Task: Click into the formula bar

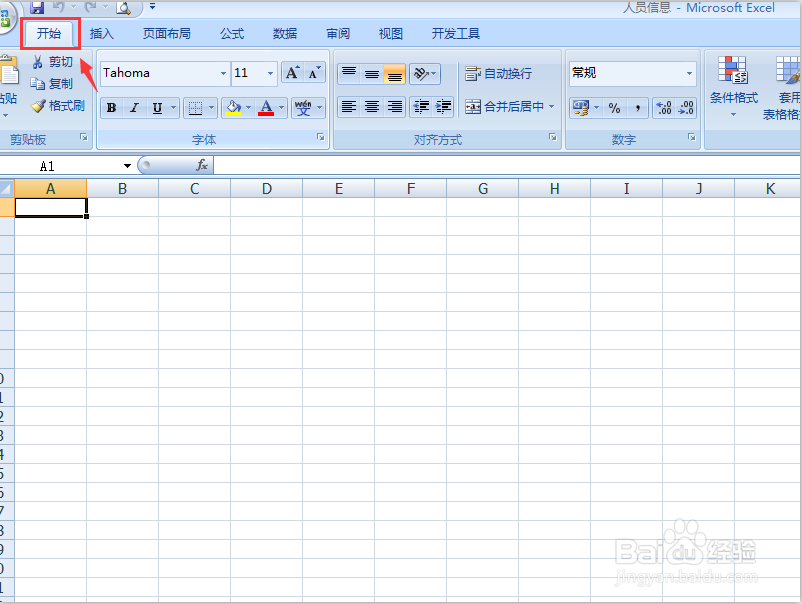Action: tap(506, 165)
